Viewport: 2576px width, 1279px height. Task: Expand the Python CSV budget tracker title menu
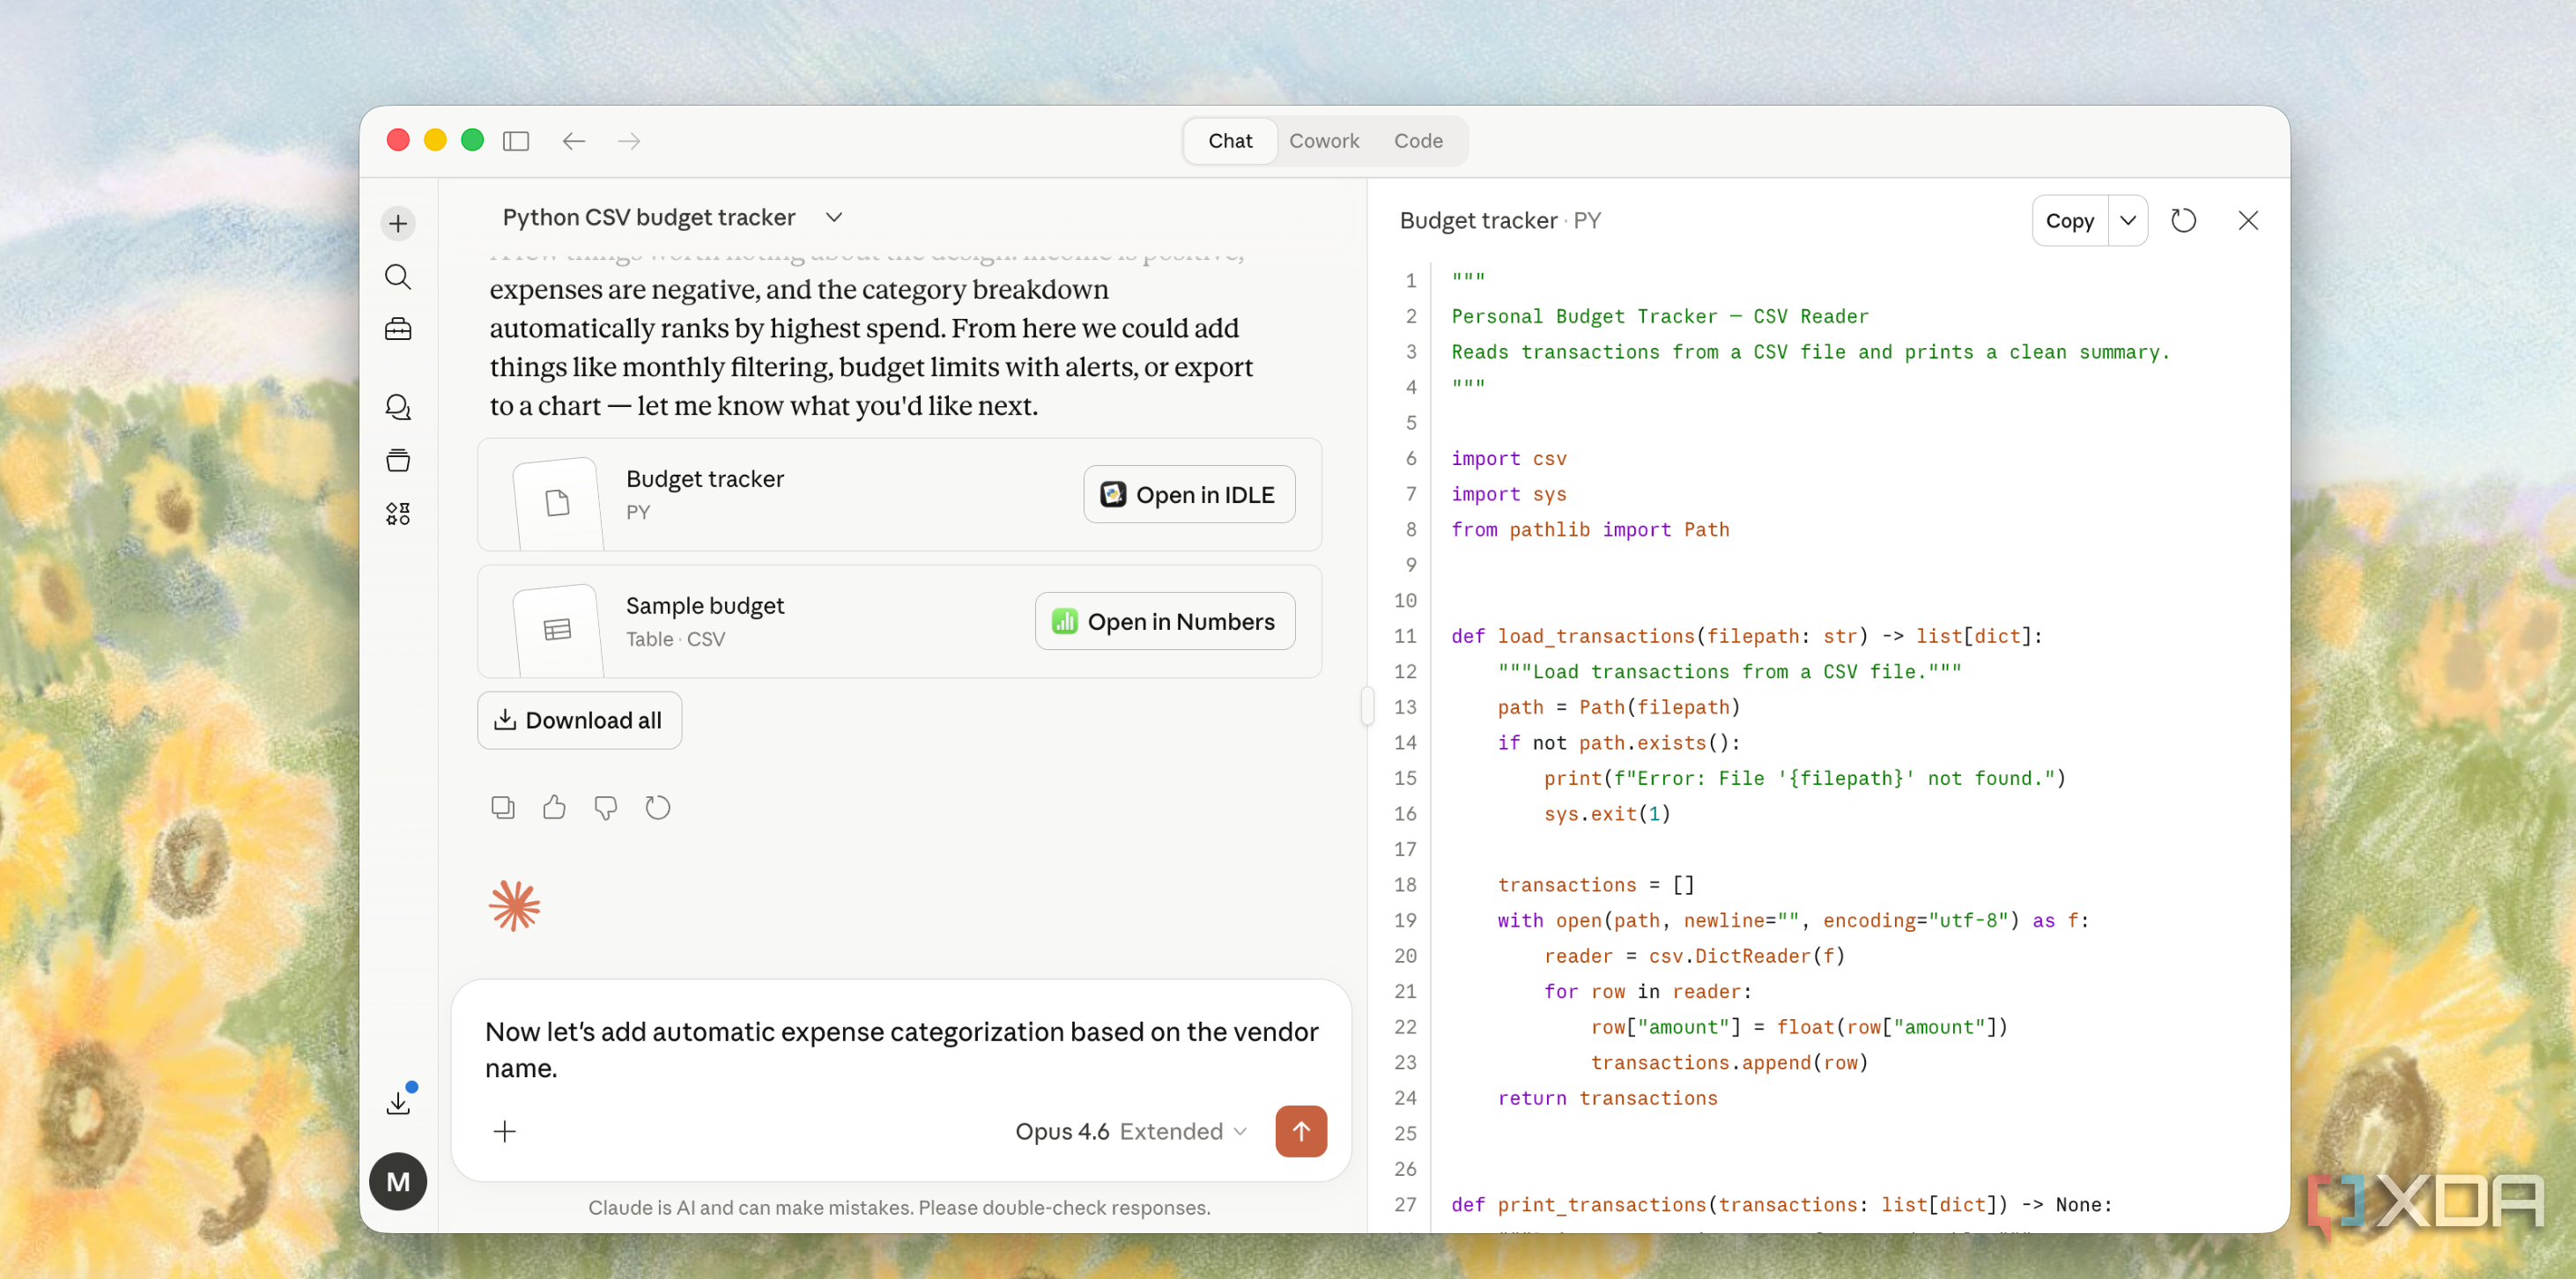click(834, 217)
